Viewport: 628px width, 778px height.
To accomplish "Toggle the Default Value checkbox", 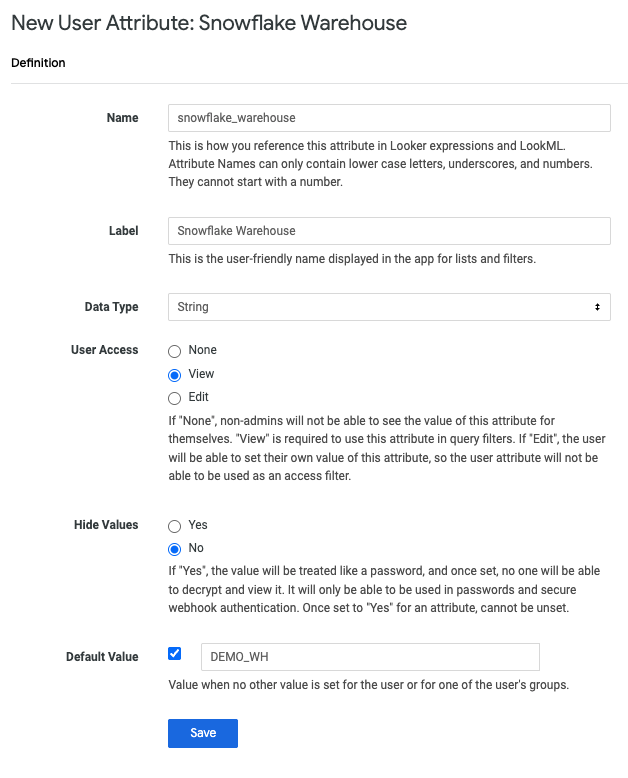I will point(175,654).
